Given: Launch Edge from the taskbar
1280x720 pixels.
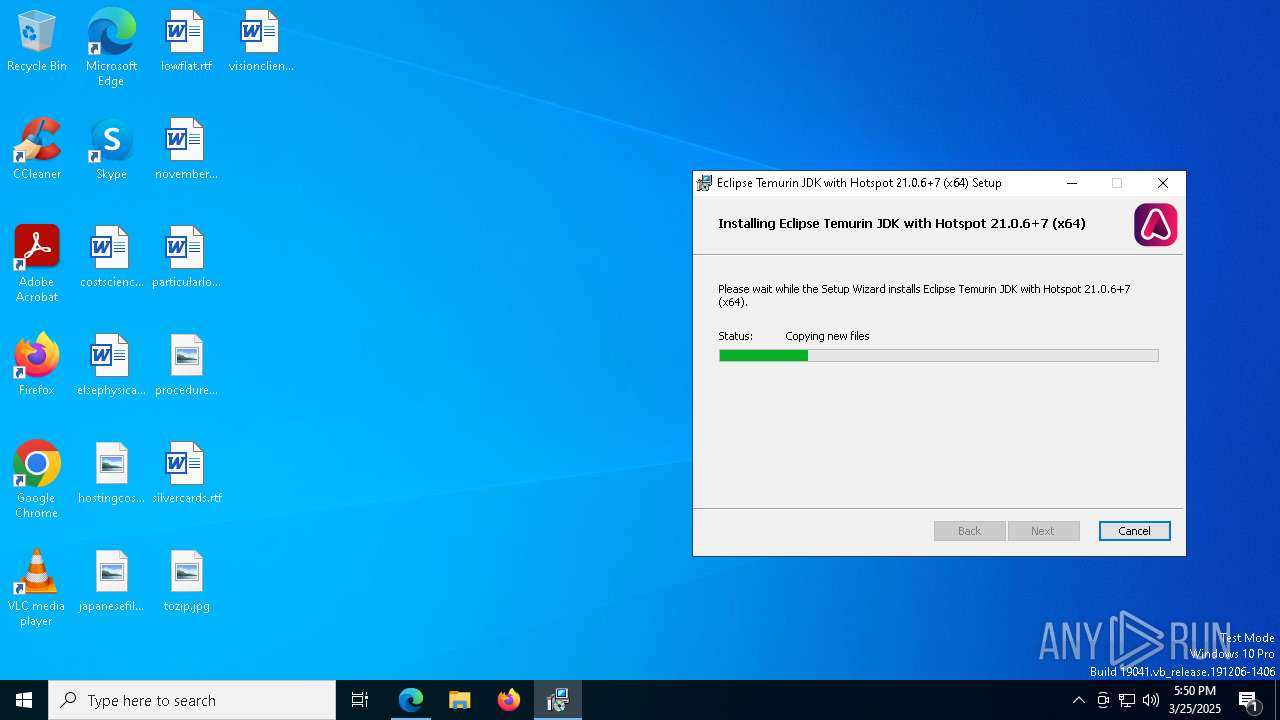Looking at the screenshot, I should point(411,700).
